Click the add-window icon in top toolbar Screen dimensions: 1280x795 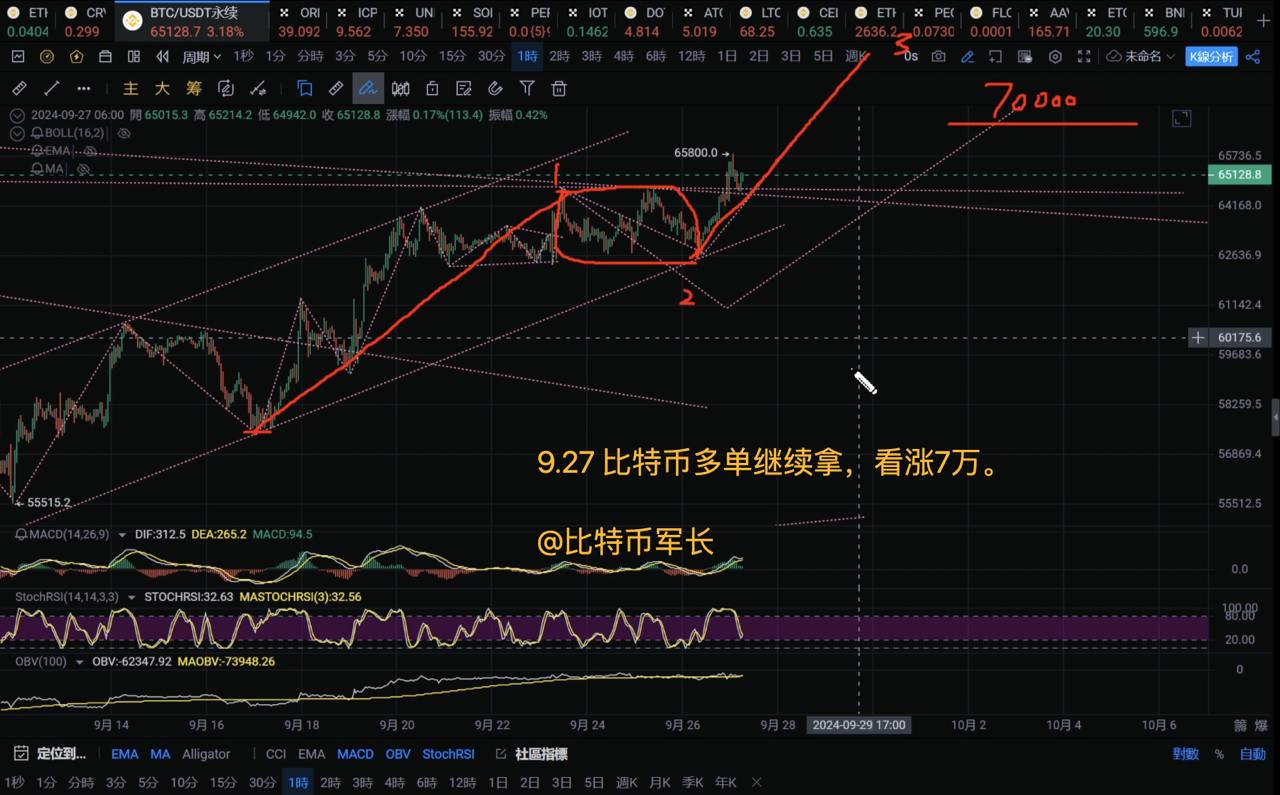pyautogui.click(x=995, y=57)
